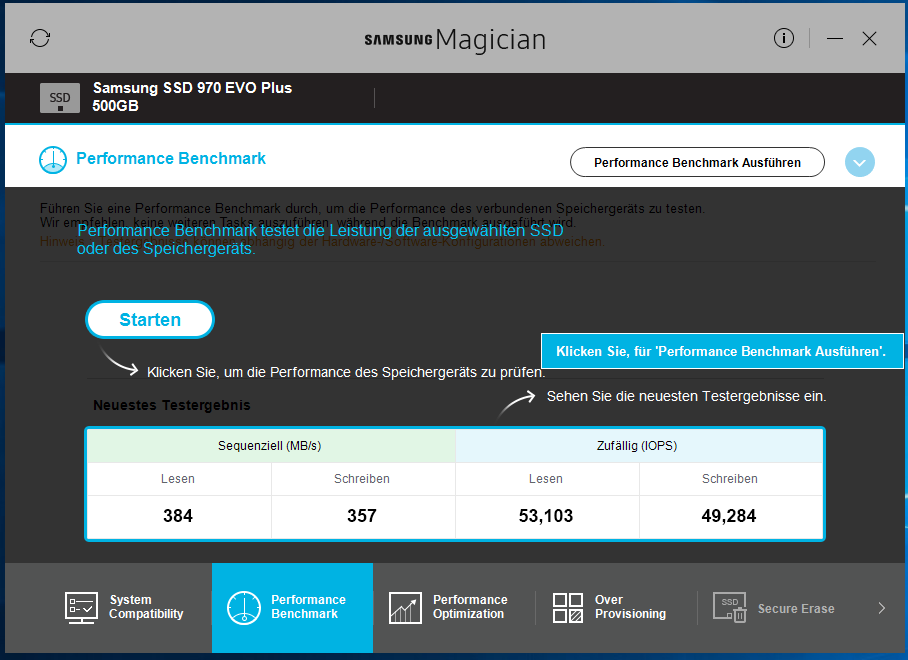Minimize the Samsung Magician window
The width and height of the screenshot is (908, 660).
tap(834, 39)
